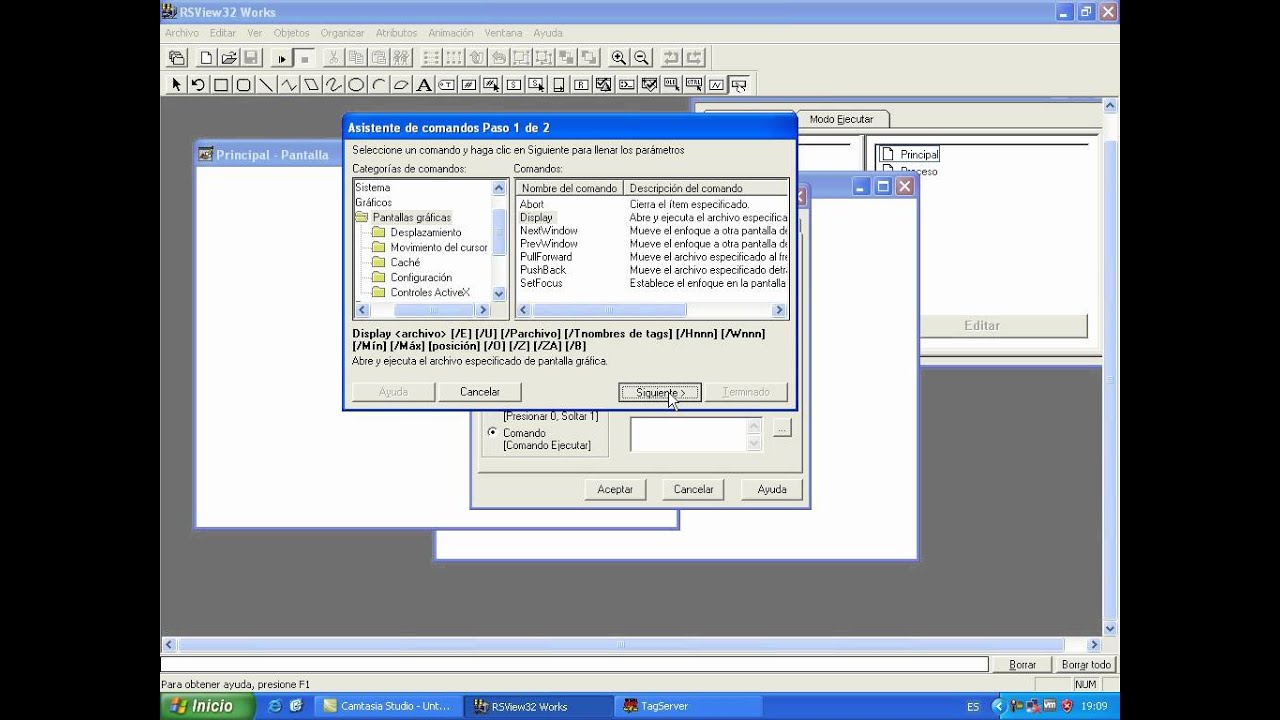This screenshot has height=720, width=1280.
Task: Select the Rotate tool
Action: (x=198, y=85)
